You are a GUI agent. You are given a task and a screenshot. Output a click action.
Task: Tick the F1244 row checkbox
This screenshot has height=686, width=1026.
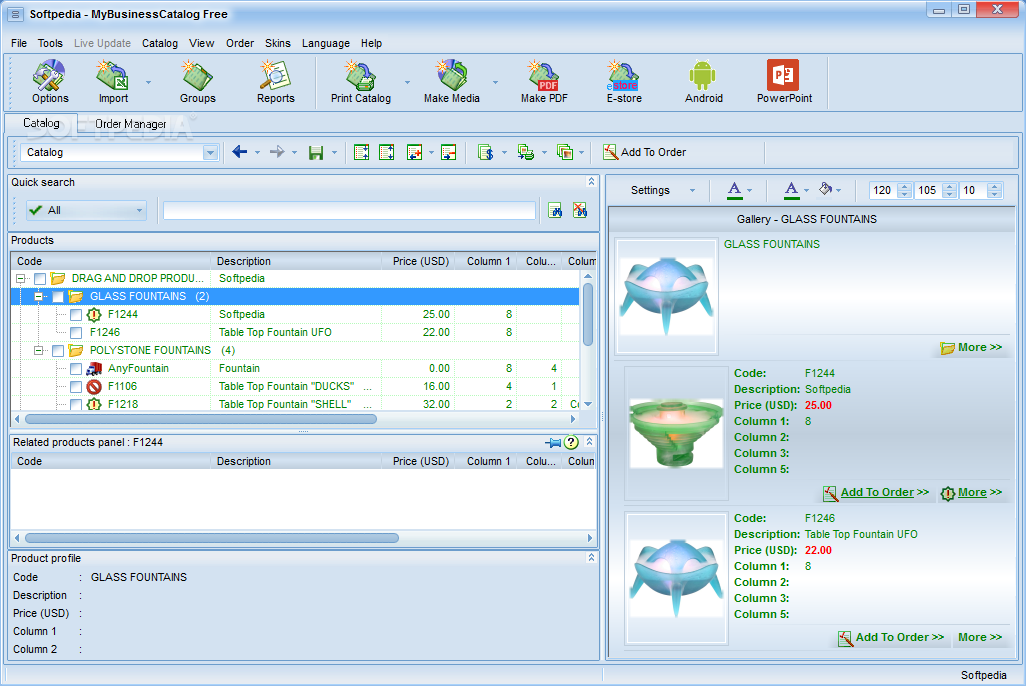76,315
